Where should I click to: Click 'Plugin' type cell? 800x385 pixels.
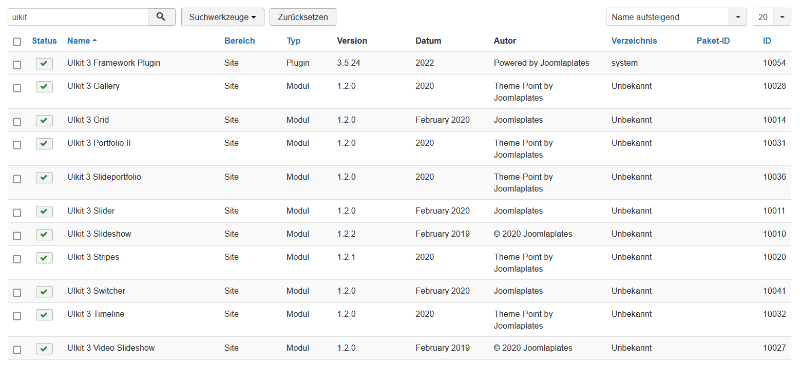click(x=298, y=63)
